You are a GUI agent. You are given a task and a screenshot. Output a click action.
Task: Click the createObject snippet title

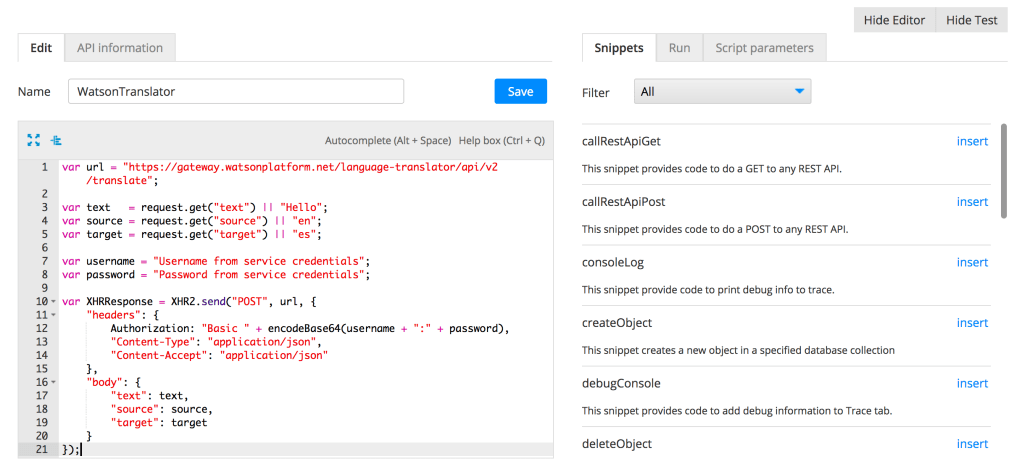click(x=617, y=323)
